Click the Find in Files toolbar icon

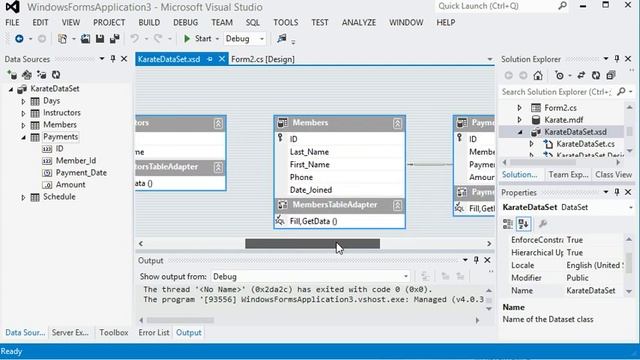click(282, 39)
